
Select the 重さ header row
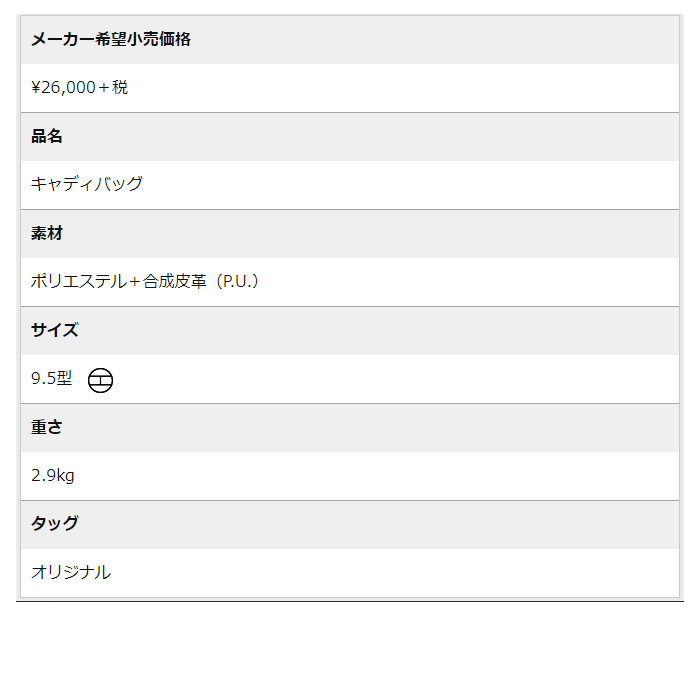(x=350, y=428)
